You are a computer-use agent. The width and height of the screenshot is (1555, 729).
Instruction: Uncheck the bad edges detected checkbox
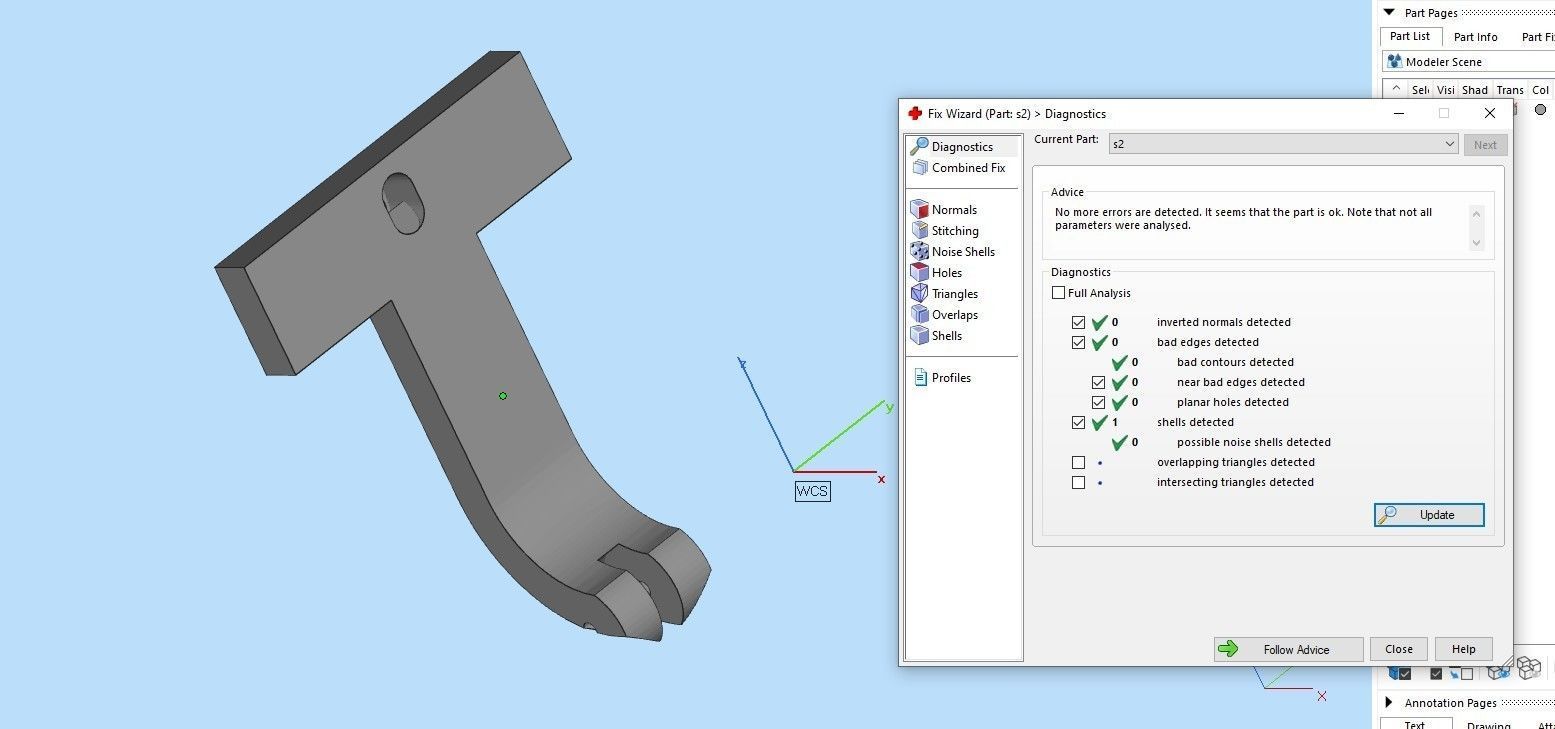click(x=1078, y=342)
